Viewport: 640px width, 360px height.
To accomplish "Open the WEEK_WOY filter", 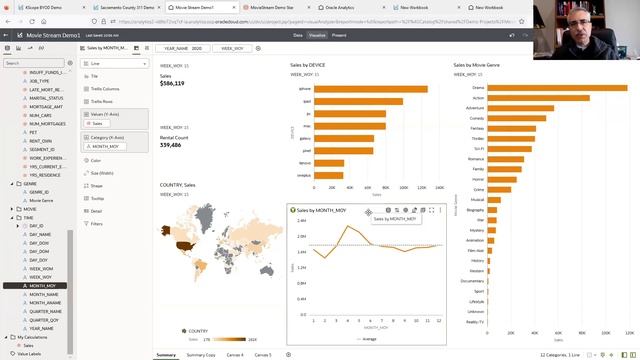I will (232, 48).
